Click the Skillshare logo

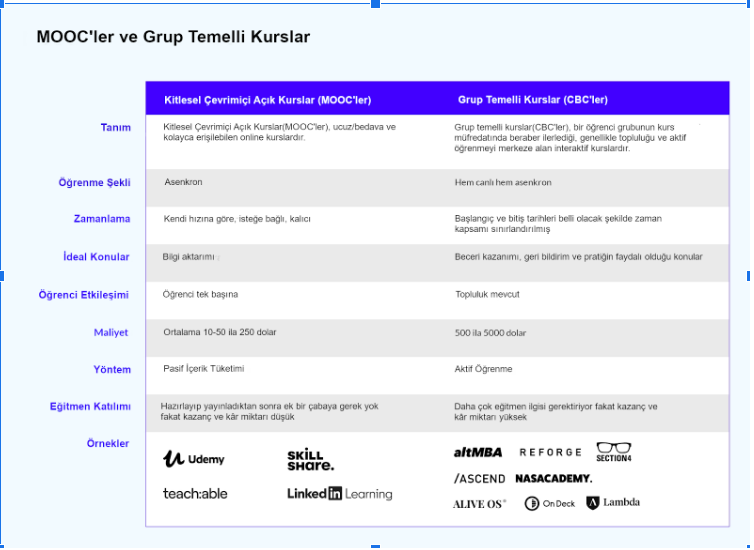click(x=311, y=460)
